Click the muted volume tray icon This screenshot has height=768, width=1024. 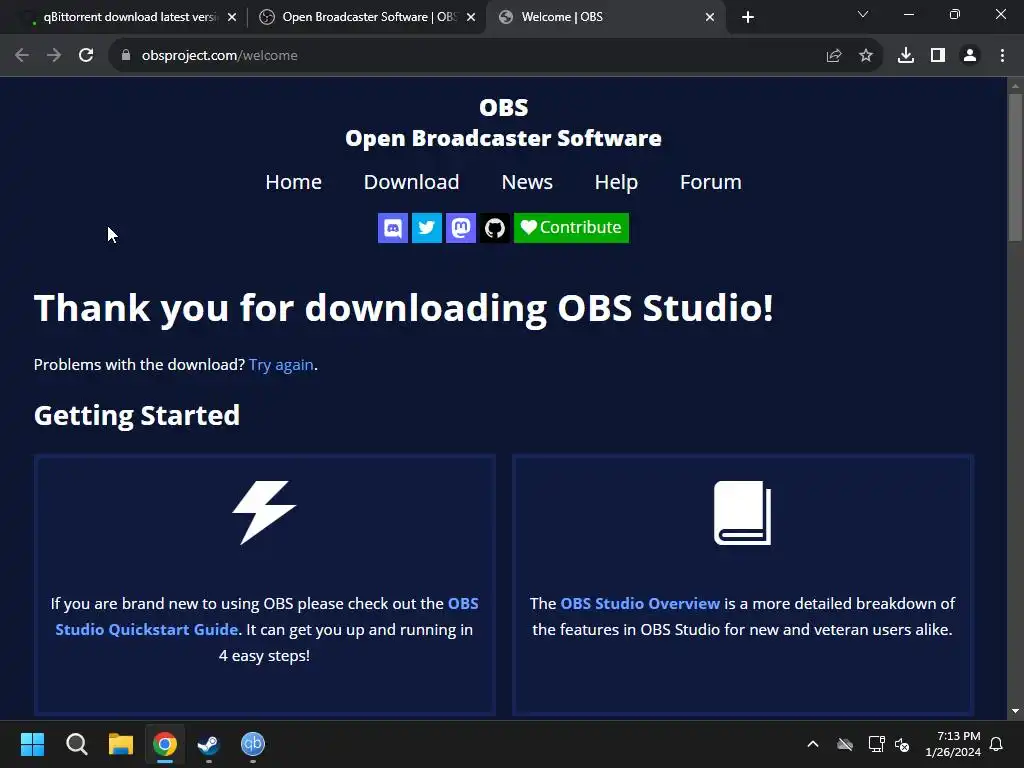(903, 744)
